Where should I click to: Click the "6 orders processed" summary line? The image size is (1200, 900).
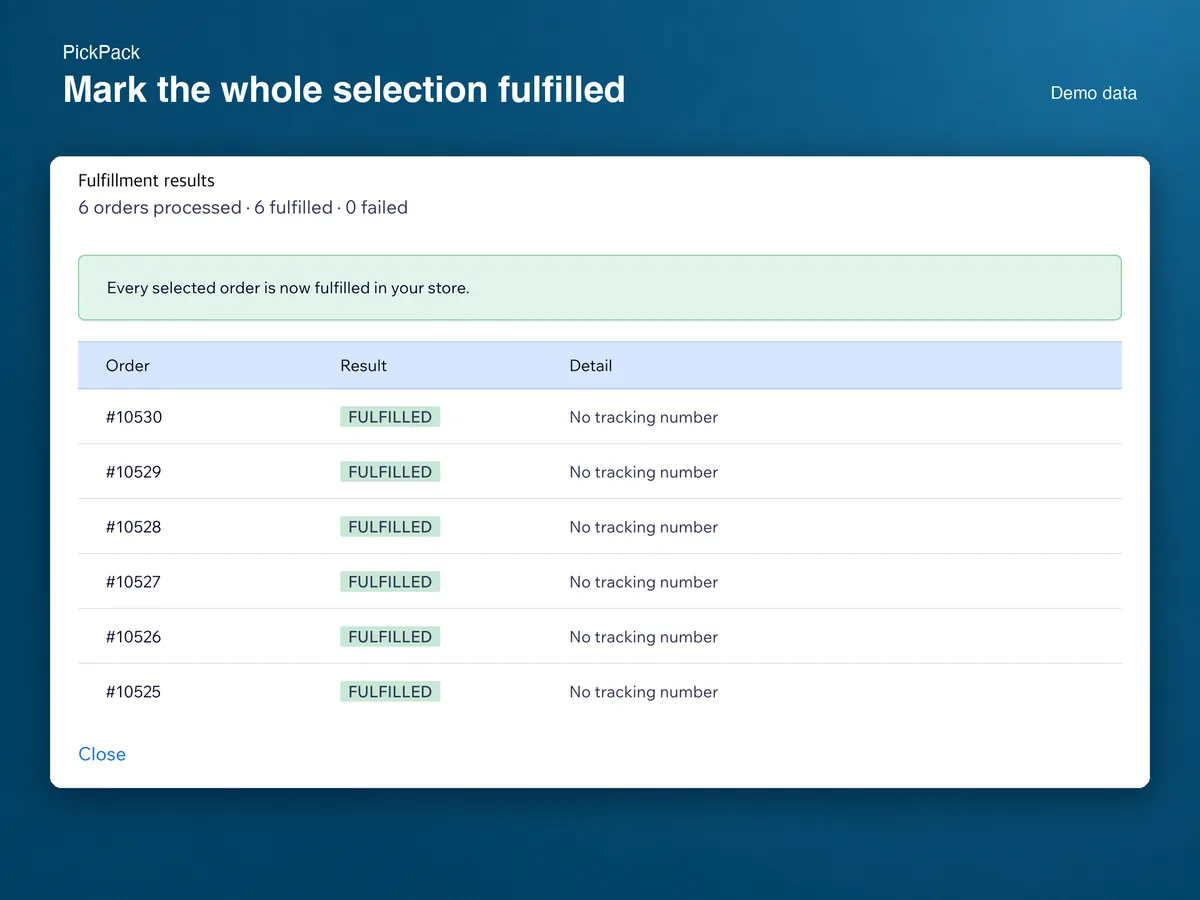point(243,208)
